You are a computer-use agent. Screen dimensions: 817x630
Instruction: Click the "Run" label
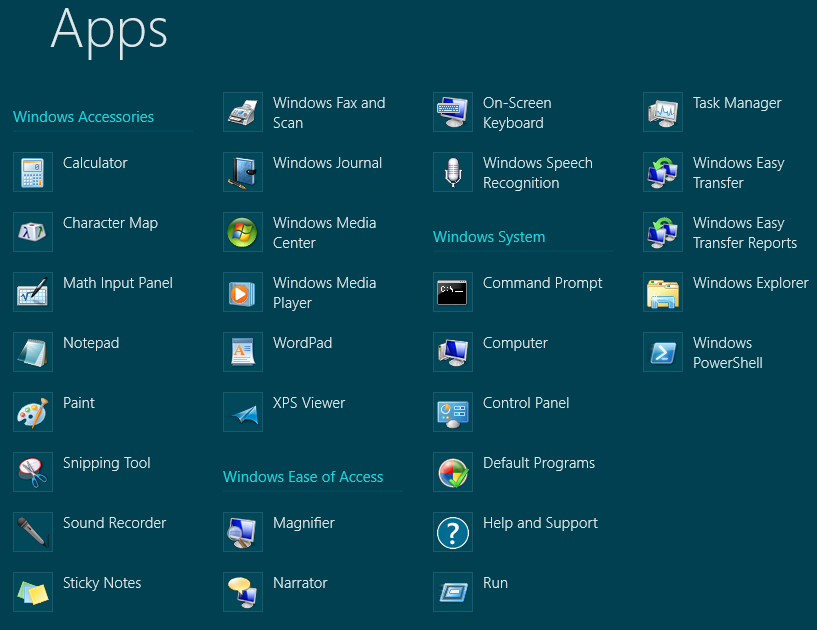click(496, 583)
